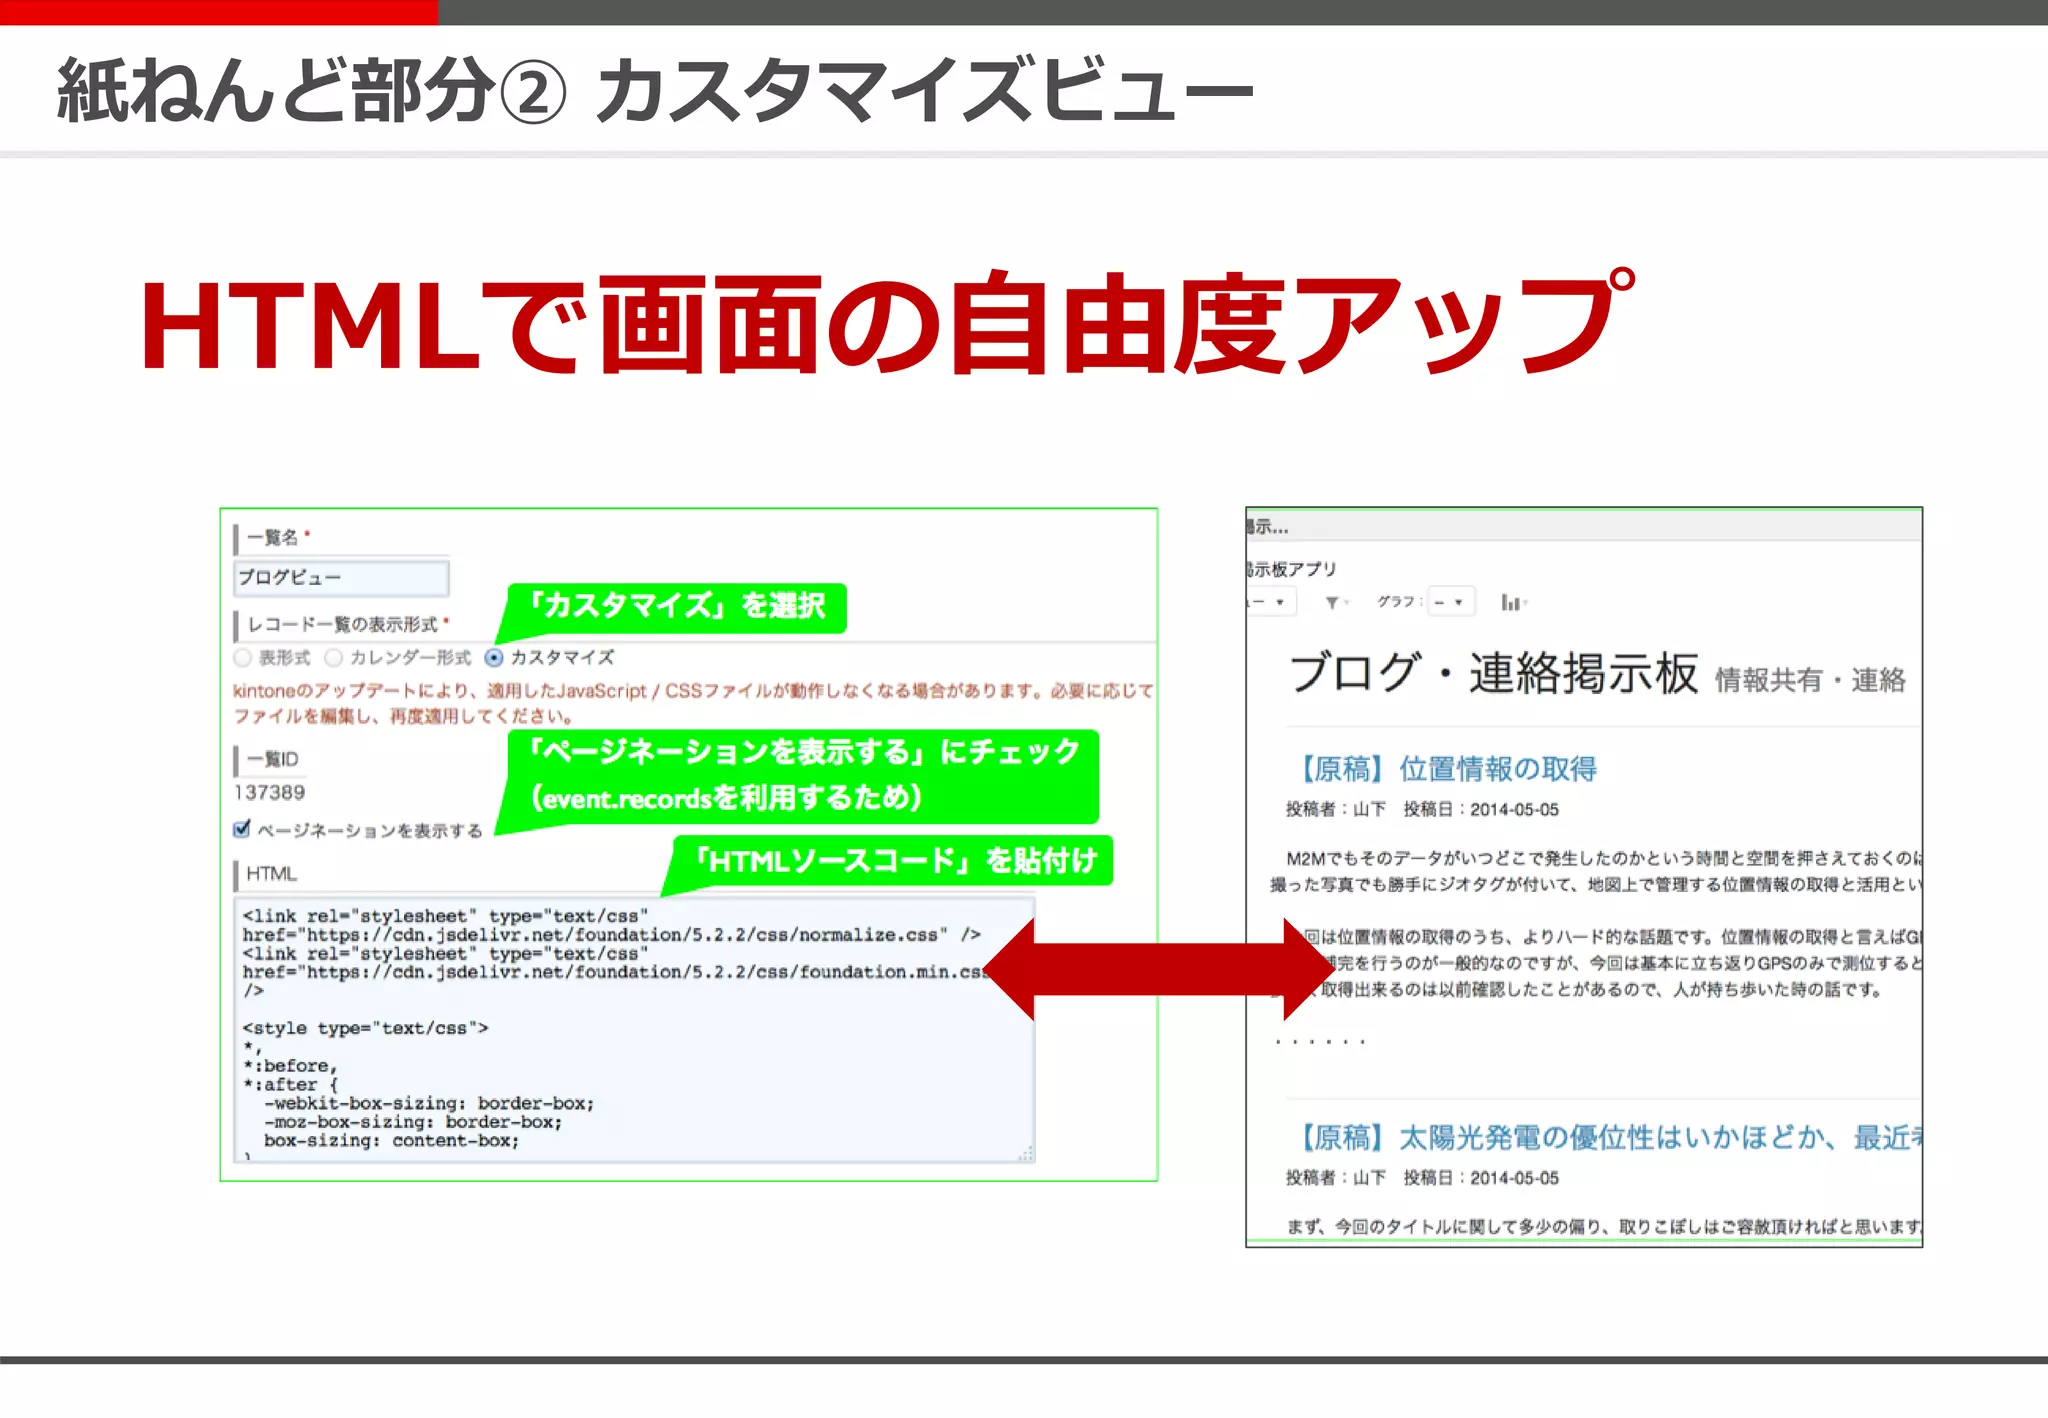The image size is (2048, 1418).
Task: Toggle ページネーションを表示する checkbox
Action: (x=241, y=829)
